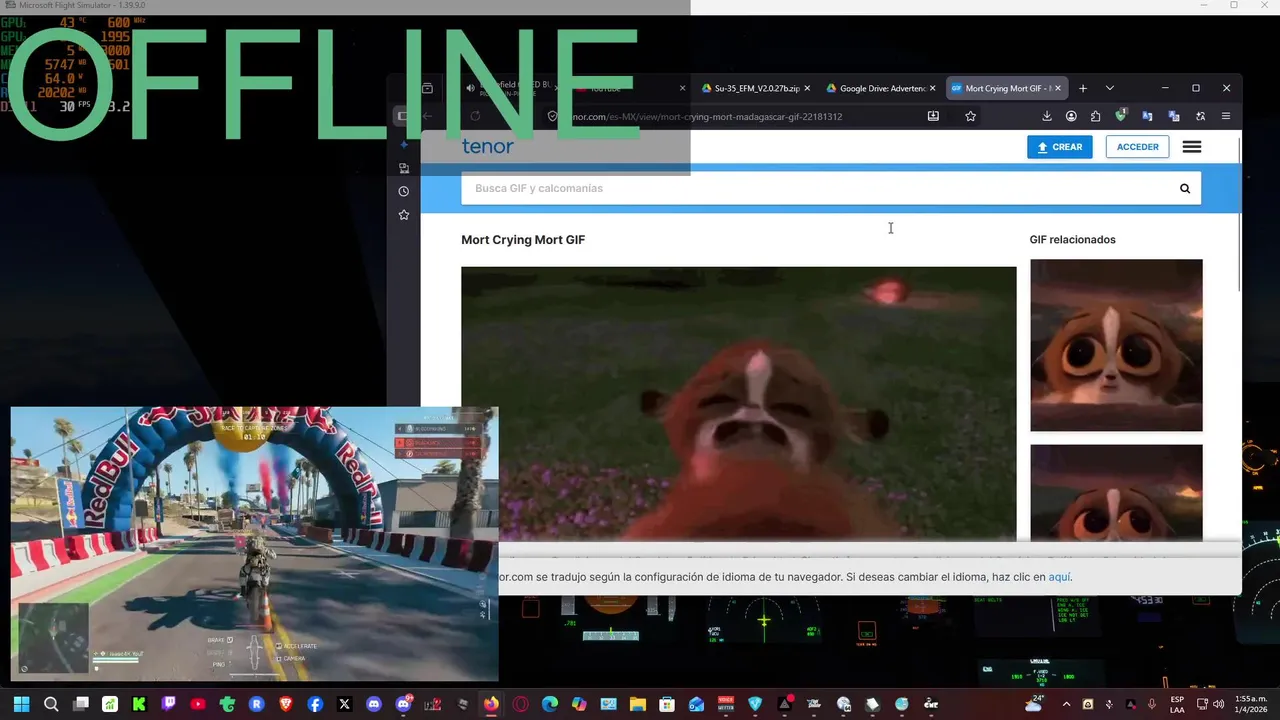Click the 'GIF relacionados' heading
Image resolution: width=1280 pixels, height=720 pixels.
[1073, 240]
